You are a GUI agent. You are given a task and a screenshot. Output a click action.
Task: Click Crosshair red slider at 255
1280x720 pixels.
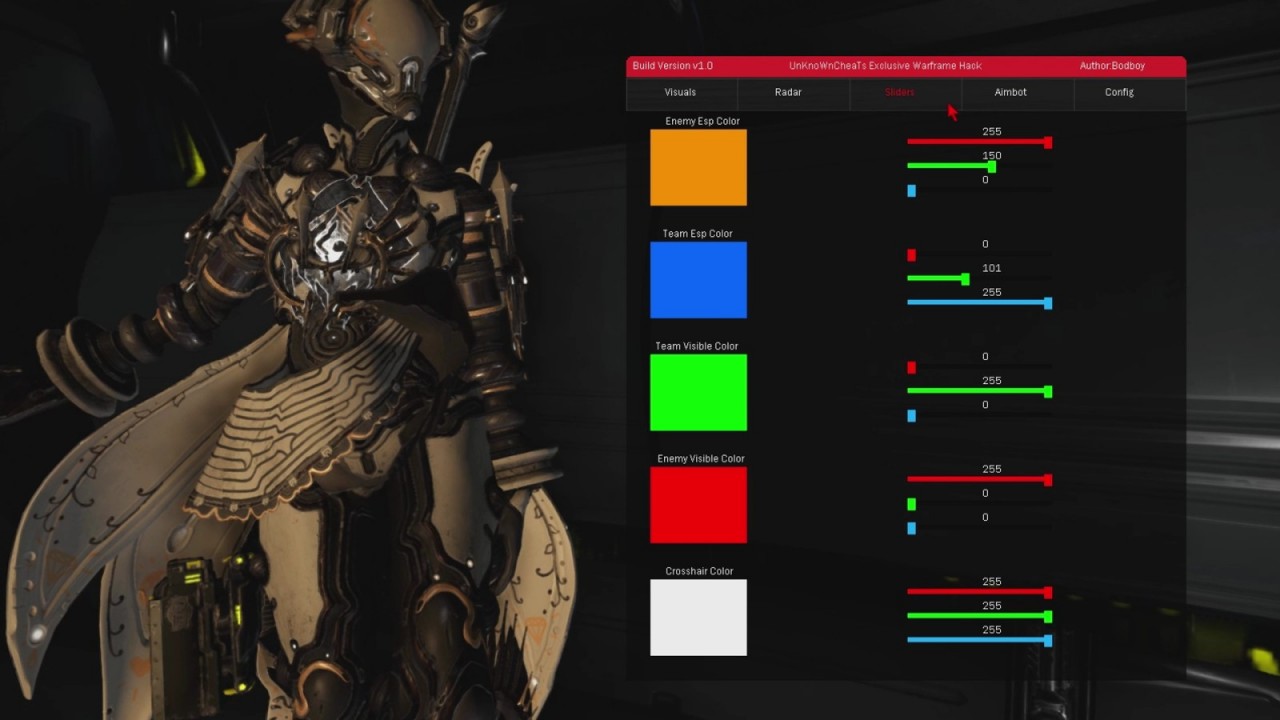pos(979,593)
